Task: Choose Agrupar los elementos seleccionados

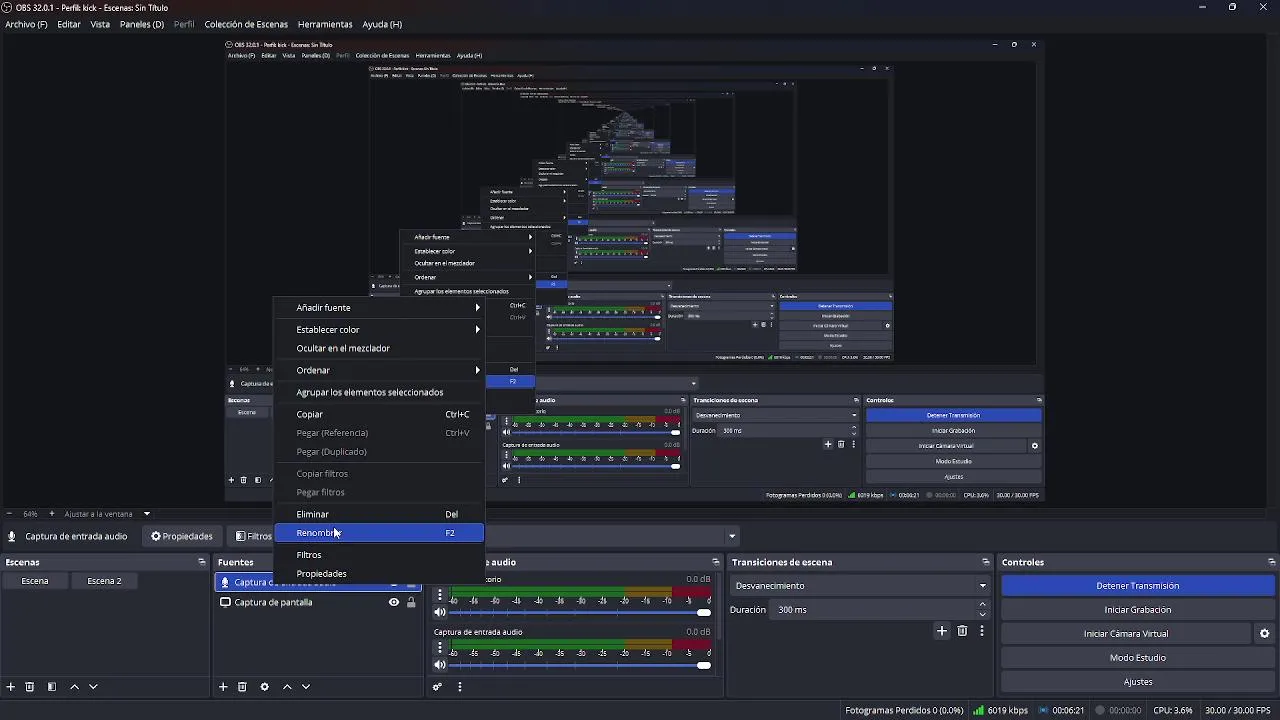Action: (x=379, y=392)
